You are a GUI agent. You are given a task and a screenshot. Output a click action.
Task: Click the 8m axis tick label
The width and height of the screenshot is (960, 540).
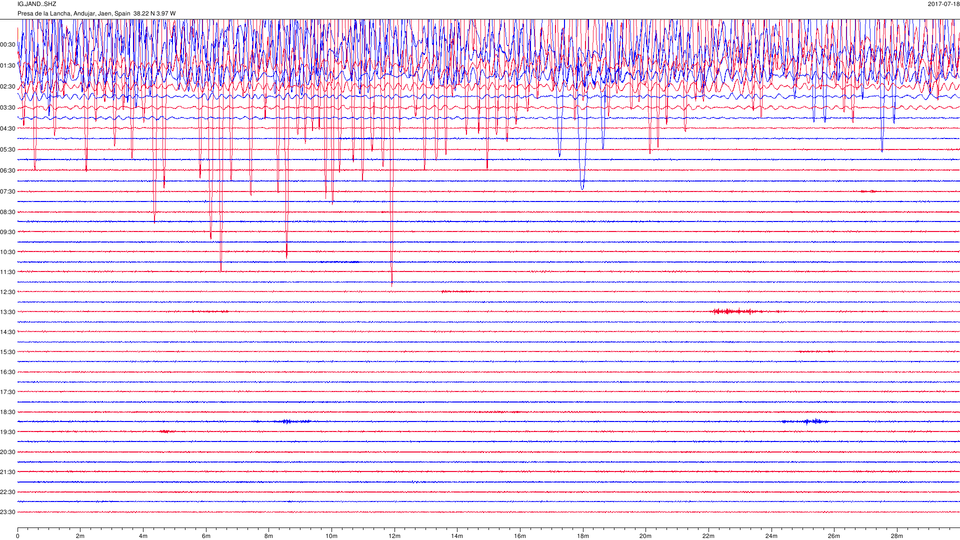tap(269, 536)
